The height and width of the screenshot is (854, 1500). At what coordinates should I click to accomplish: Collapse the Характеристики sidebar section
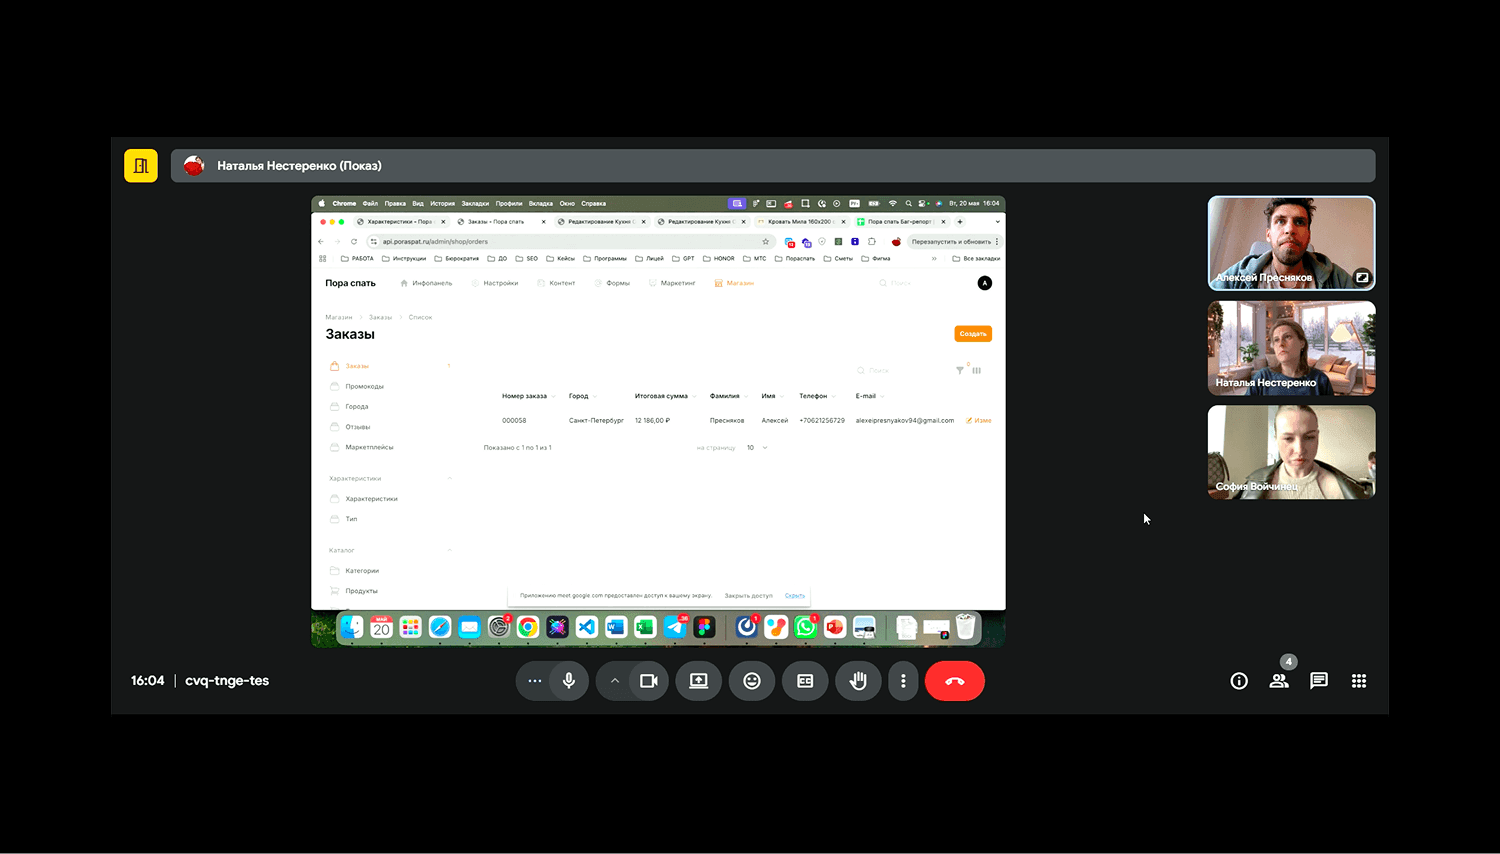pyautogui.click(x=450, y=478)
